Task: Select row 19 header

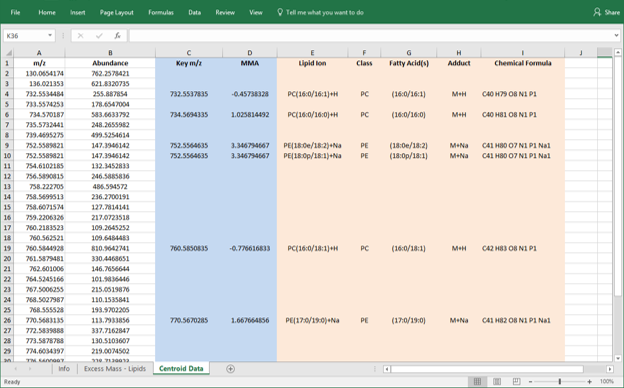Action: [8, 248]
